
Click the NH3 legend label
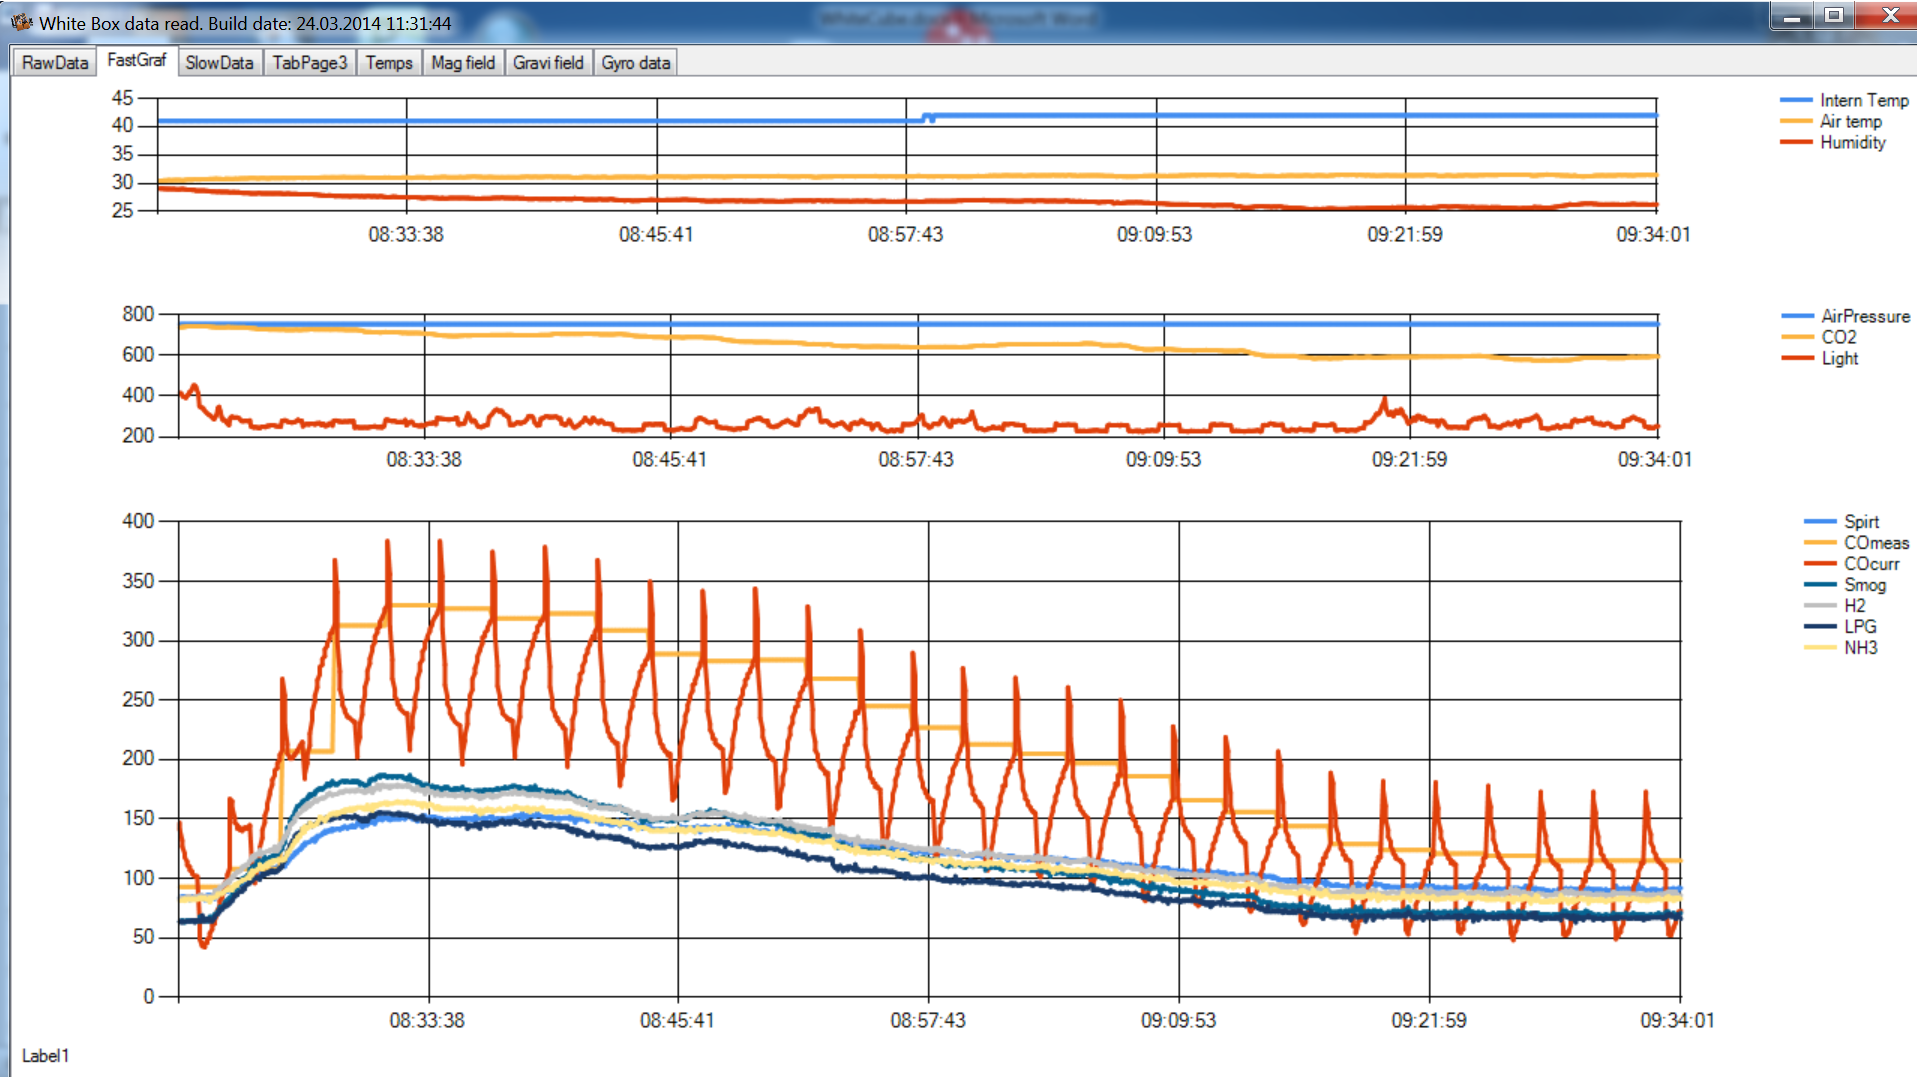(1861, 647)
